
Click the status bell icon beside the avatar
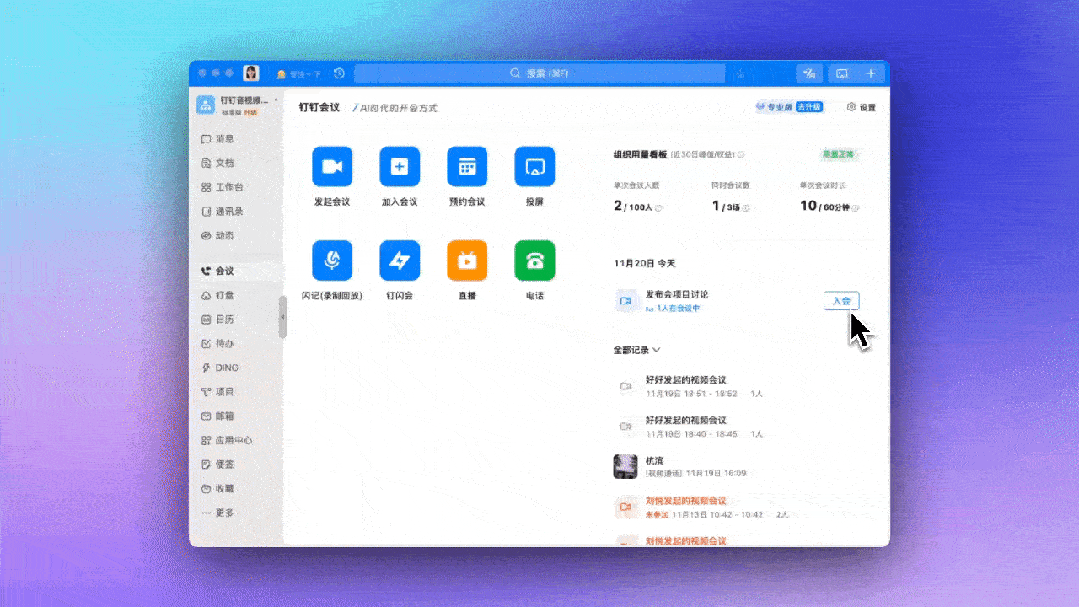point(281,74)
